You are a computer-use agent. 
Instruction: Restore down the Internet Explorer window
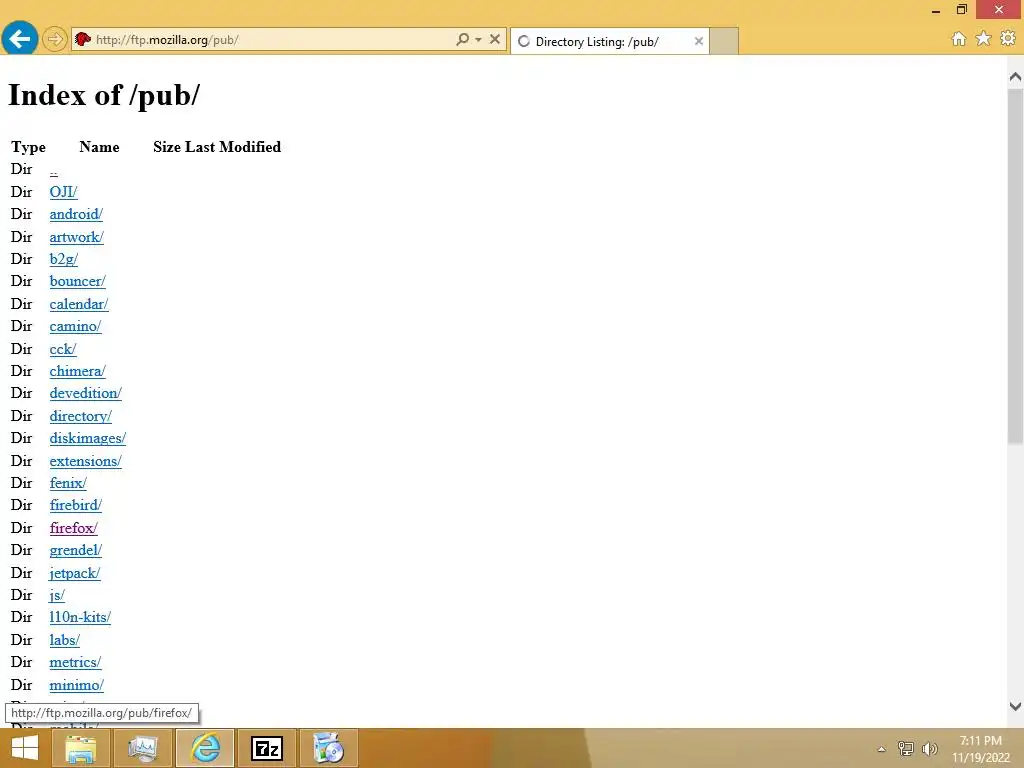pyautogui.click(x=961, y=9)
